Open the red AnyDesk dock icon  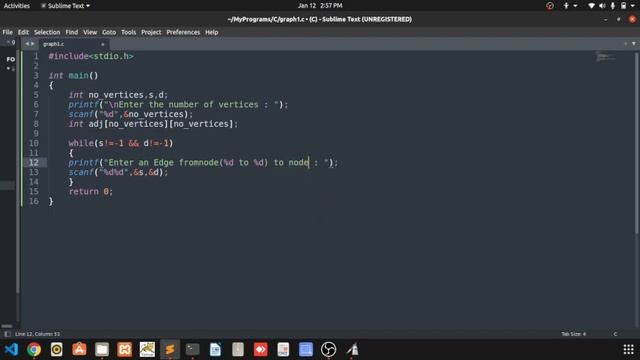click(260, 349)
